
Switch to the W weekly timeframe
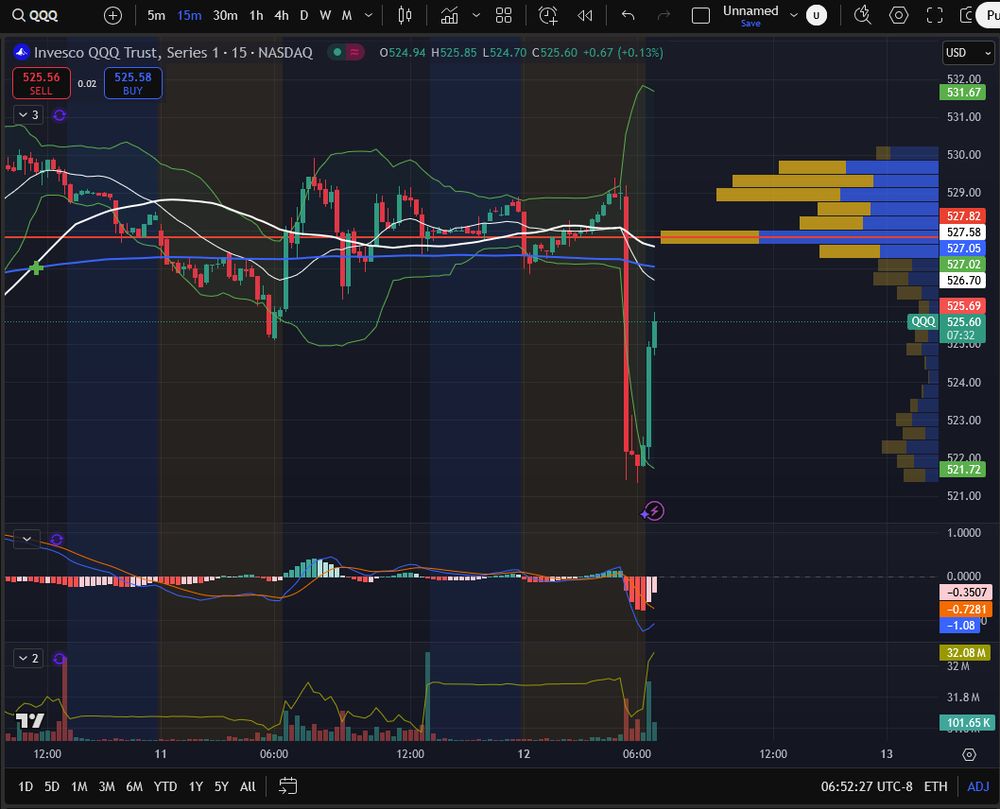(x=325, y=15)
